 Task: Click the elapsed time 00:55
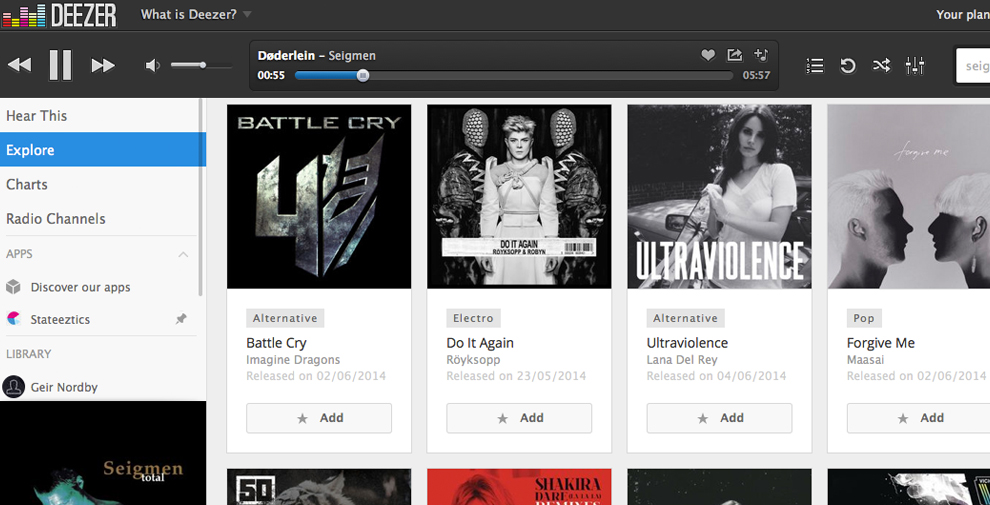click(271, 76)
